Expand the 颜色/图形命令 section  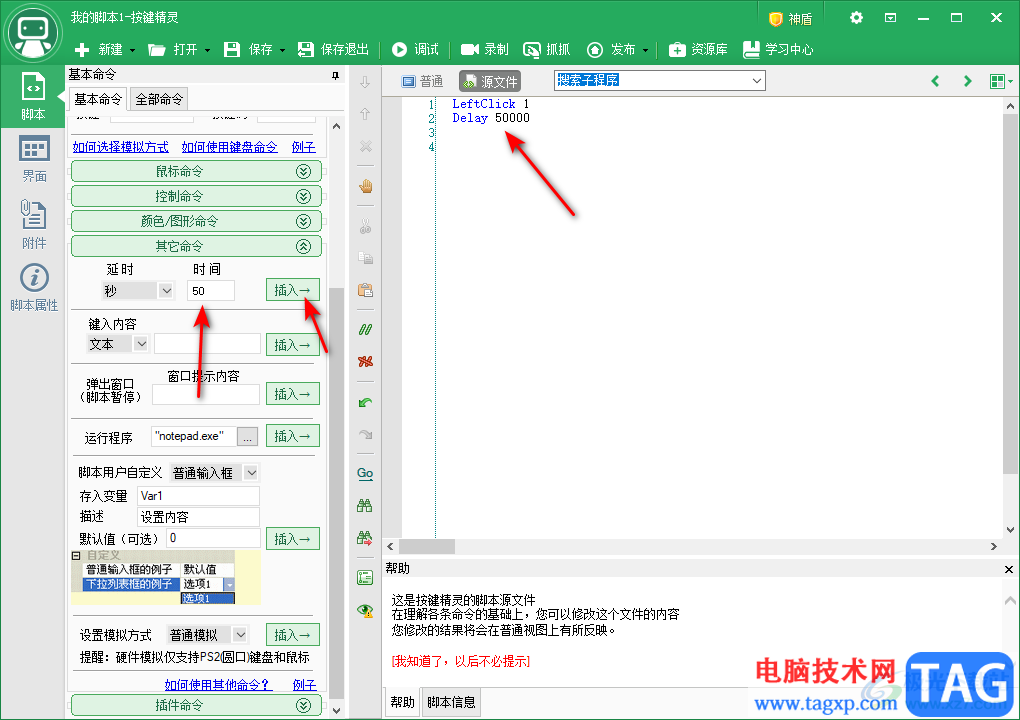(x=196, y=221)
